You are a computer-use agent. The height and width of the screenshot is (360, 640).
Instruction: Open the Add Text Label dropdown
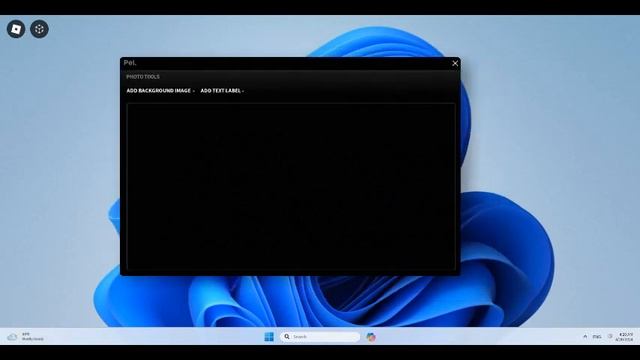(222, 91)
